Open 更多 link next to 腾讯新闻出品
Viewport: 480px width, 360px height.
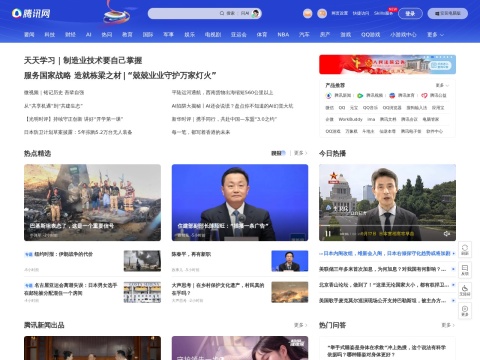(300, 325)
